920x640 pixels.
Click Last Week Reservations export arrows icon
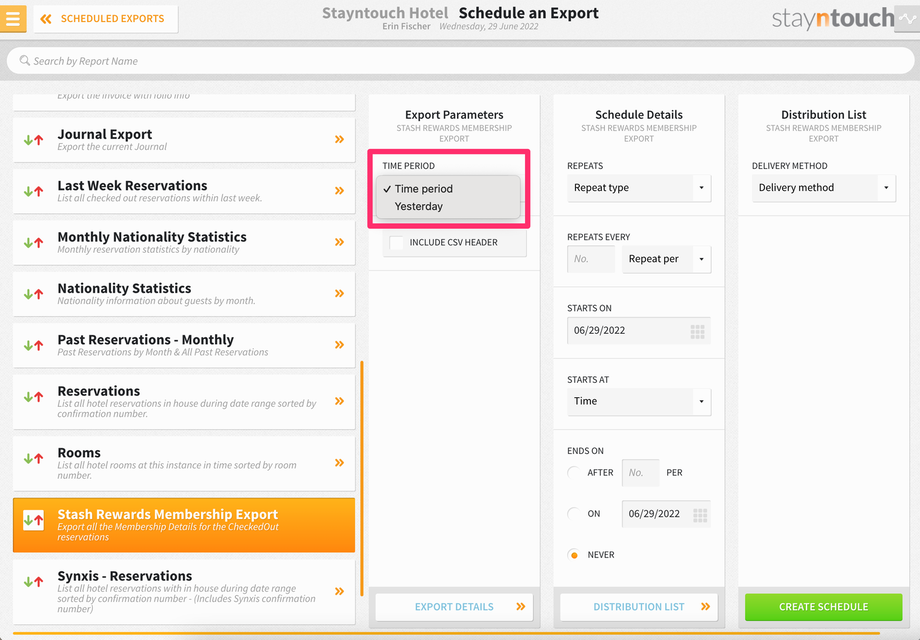33,191
